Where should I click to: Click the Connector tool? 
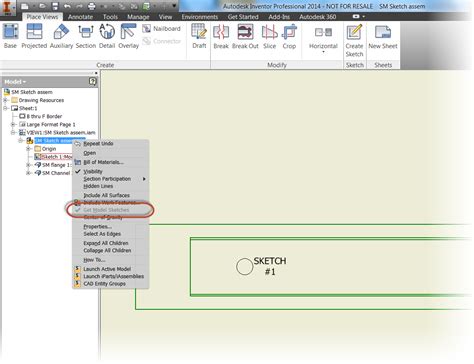(x=162, y=41)
